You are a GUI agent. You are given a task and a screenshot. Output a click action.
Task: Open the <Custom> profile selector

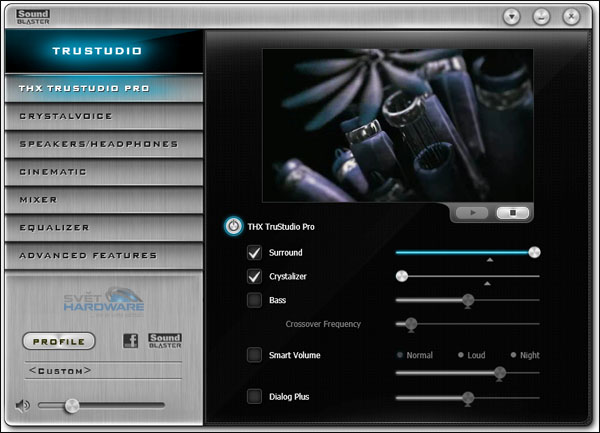tap(103, 371)
